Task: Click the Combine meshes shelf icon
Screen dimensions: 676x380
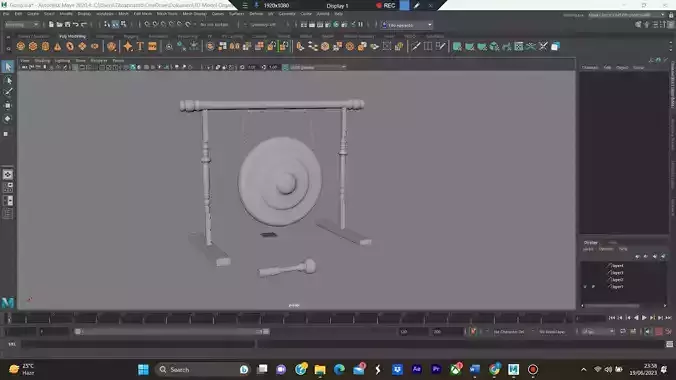Action: click(x=210, y=46)
